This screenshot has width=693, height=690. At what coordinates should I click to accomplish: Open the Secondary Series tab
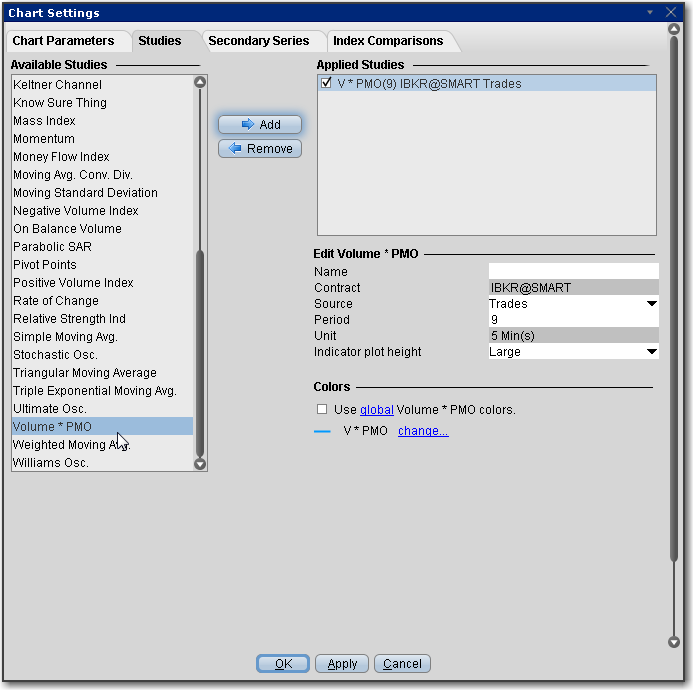(252, 41)
